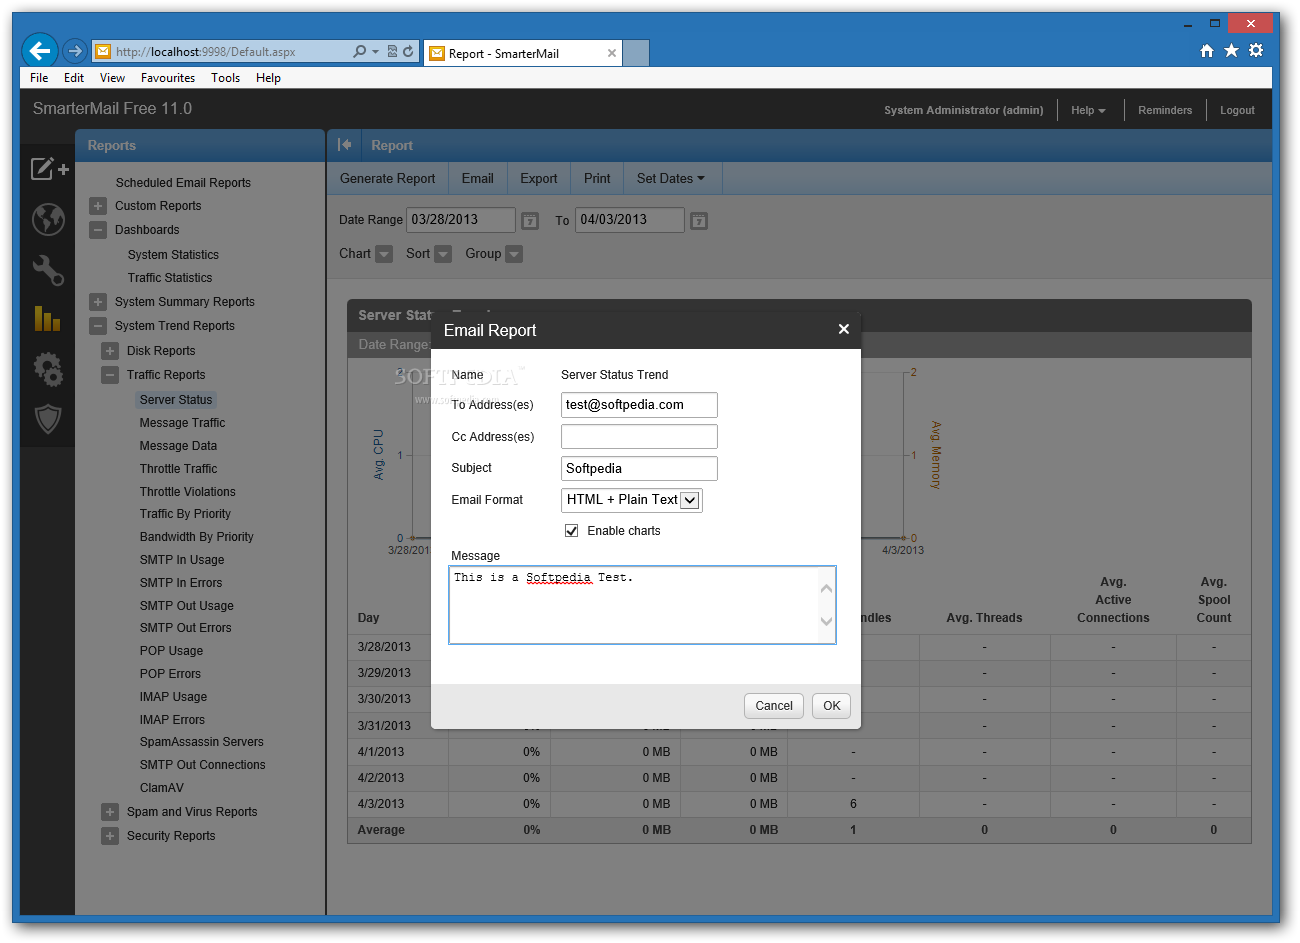
Task: Click the Email toolbar button
Action: pyautogui.click(x=478, y=178)
